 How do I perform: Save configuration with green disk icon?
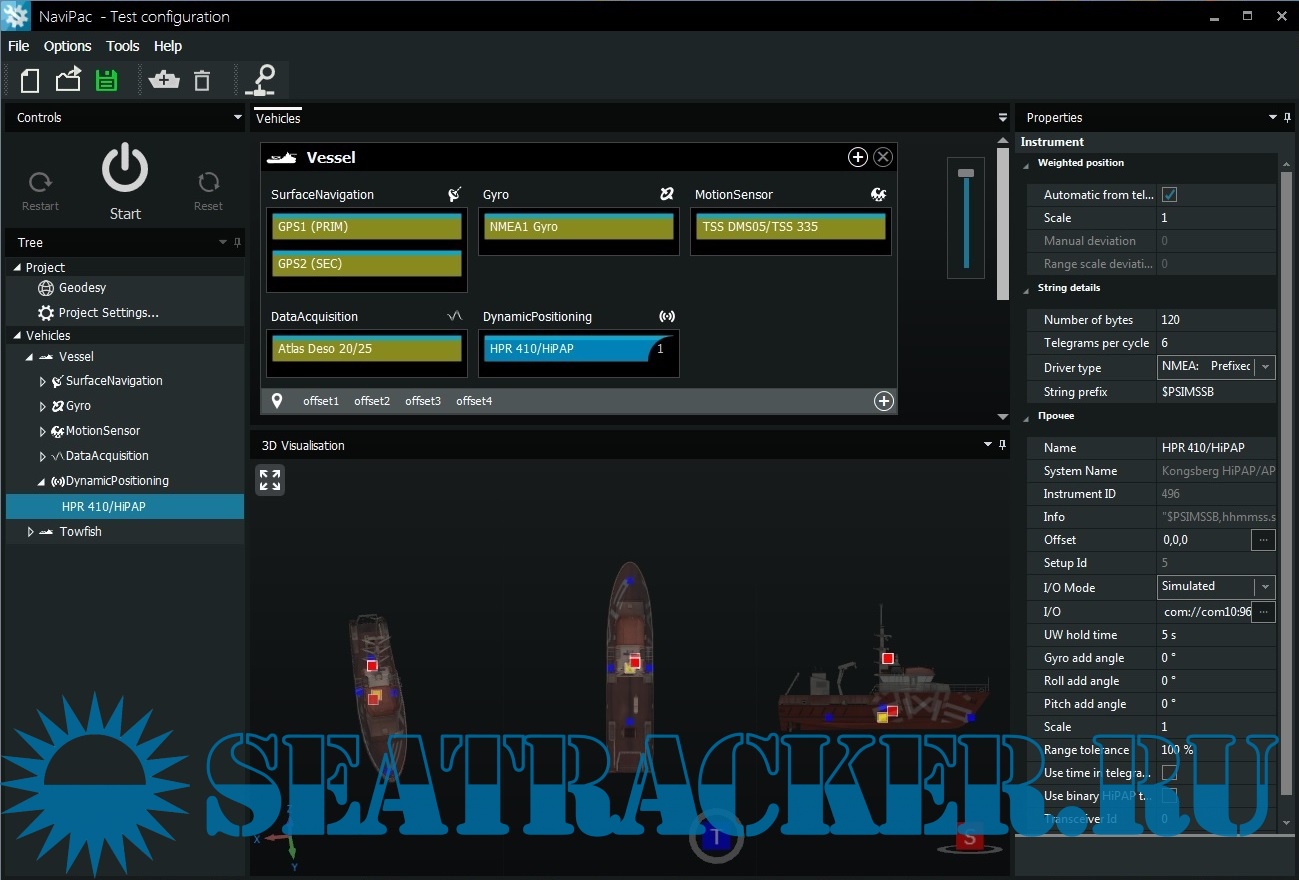[106, 81]
